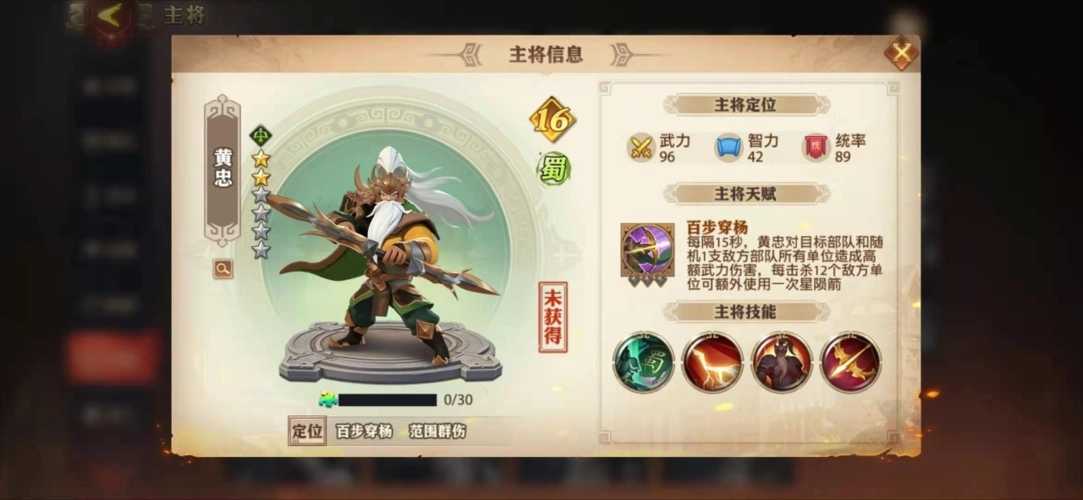Image resolution: width=1083 pixels, height=500 pixels.
Task: Close the 主将信息 panel
Action: [901, 52]
